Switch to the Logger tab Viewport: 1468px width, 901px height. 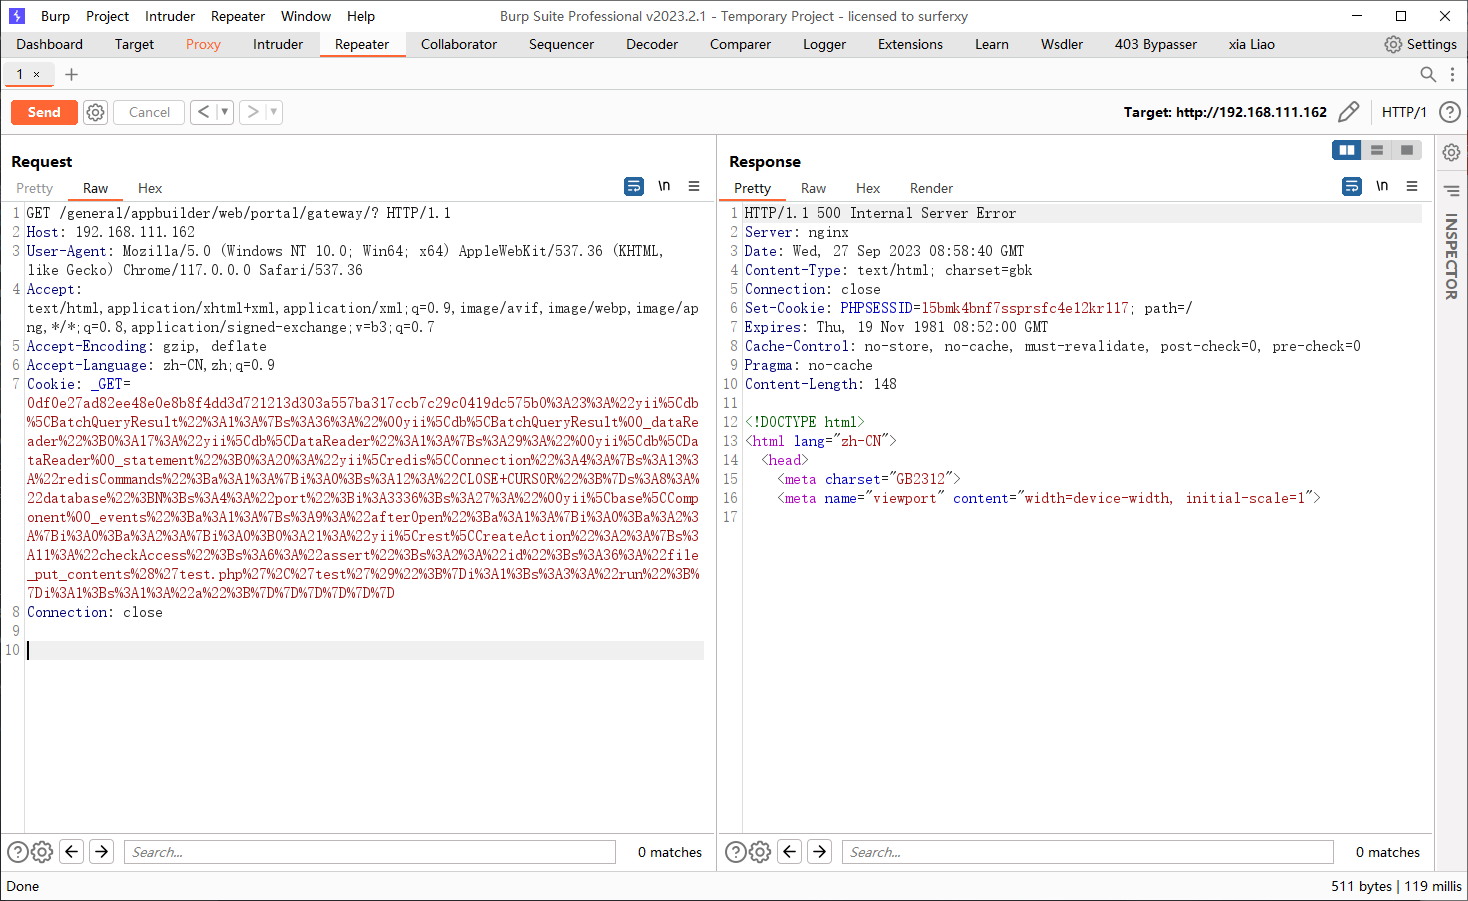point(824,44)
